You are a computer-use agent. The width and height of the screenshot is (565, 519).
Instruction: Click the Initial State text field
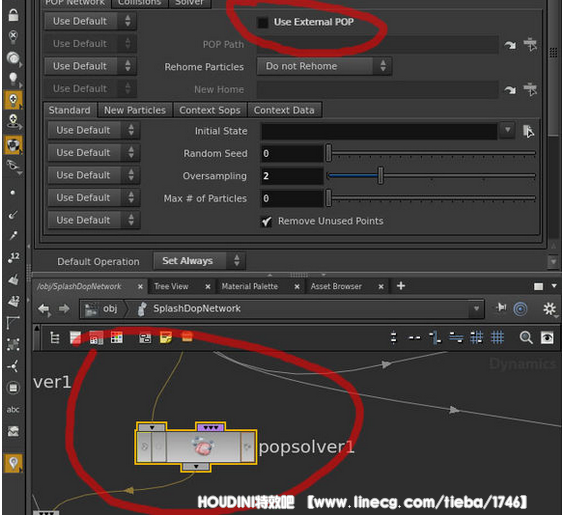click(x=379, y=131)
